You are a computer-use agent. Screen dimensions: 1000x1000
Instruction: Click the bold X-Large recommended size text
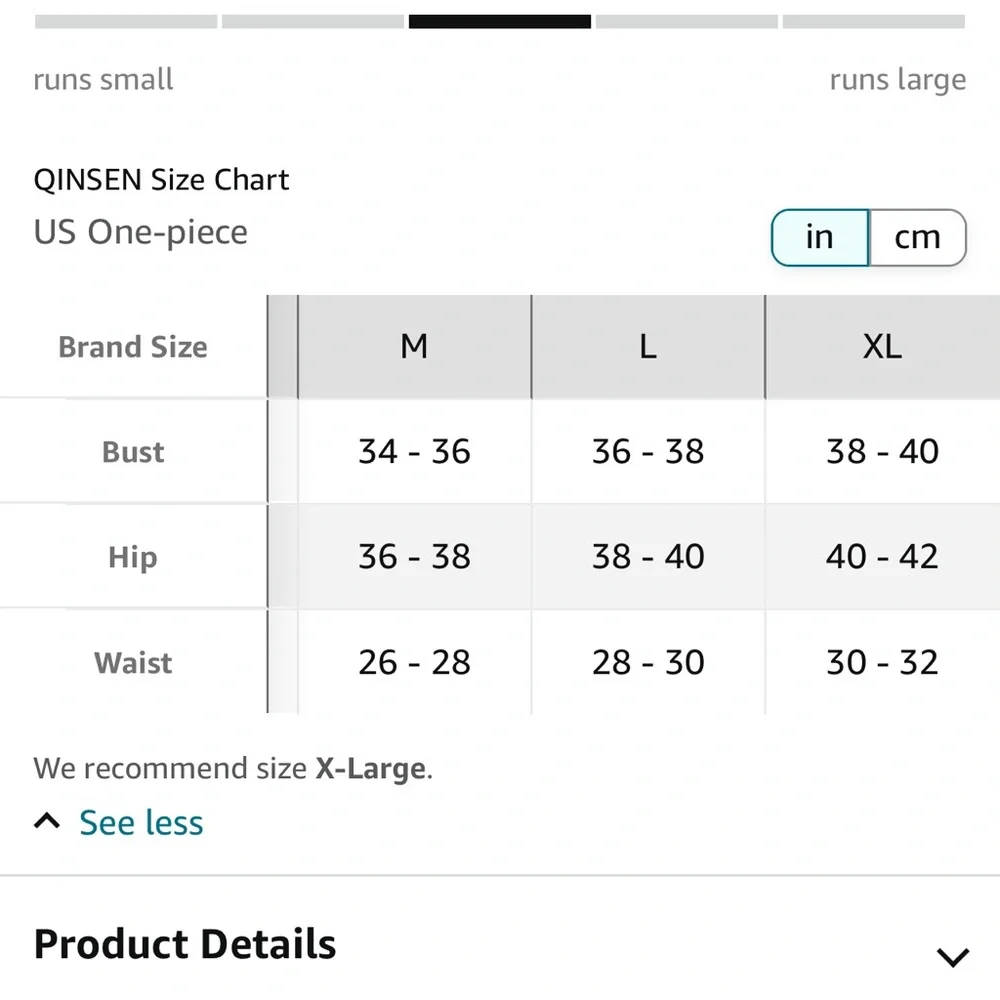pyautogui.click(x=371, y=769)
